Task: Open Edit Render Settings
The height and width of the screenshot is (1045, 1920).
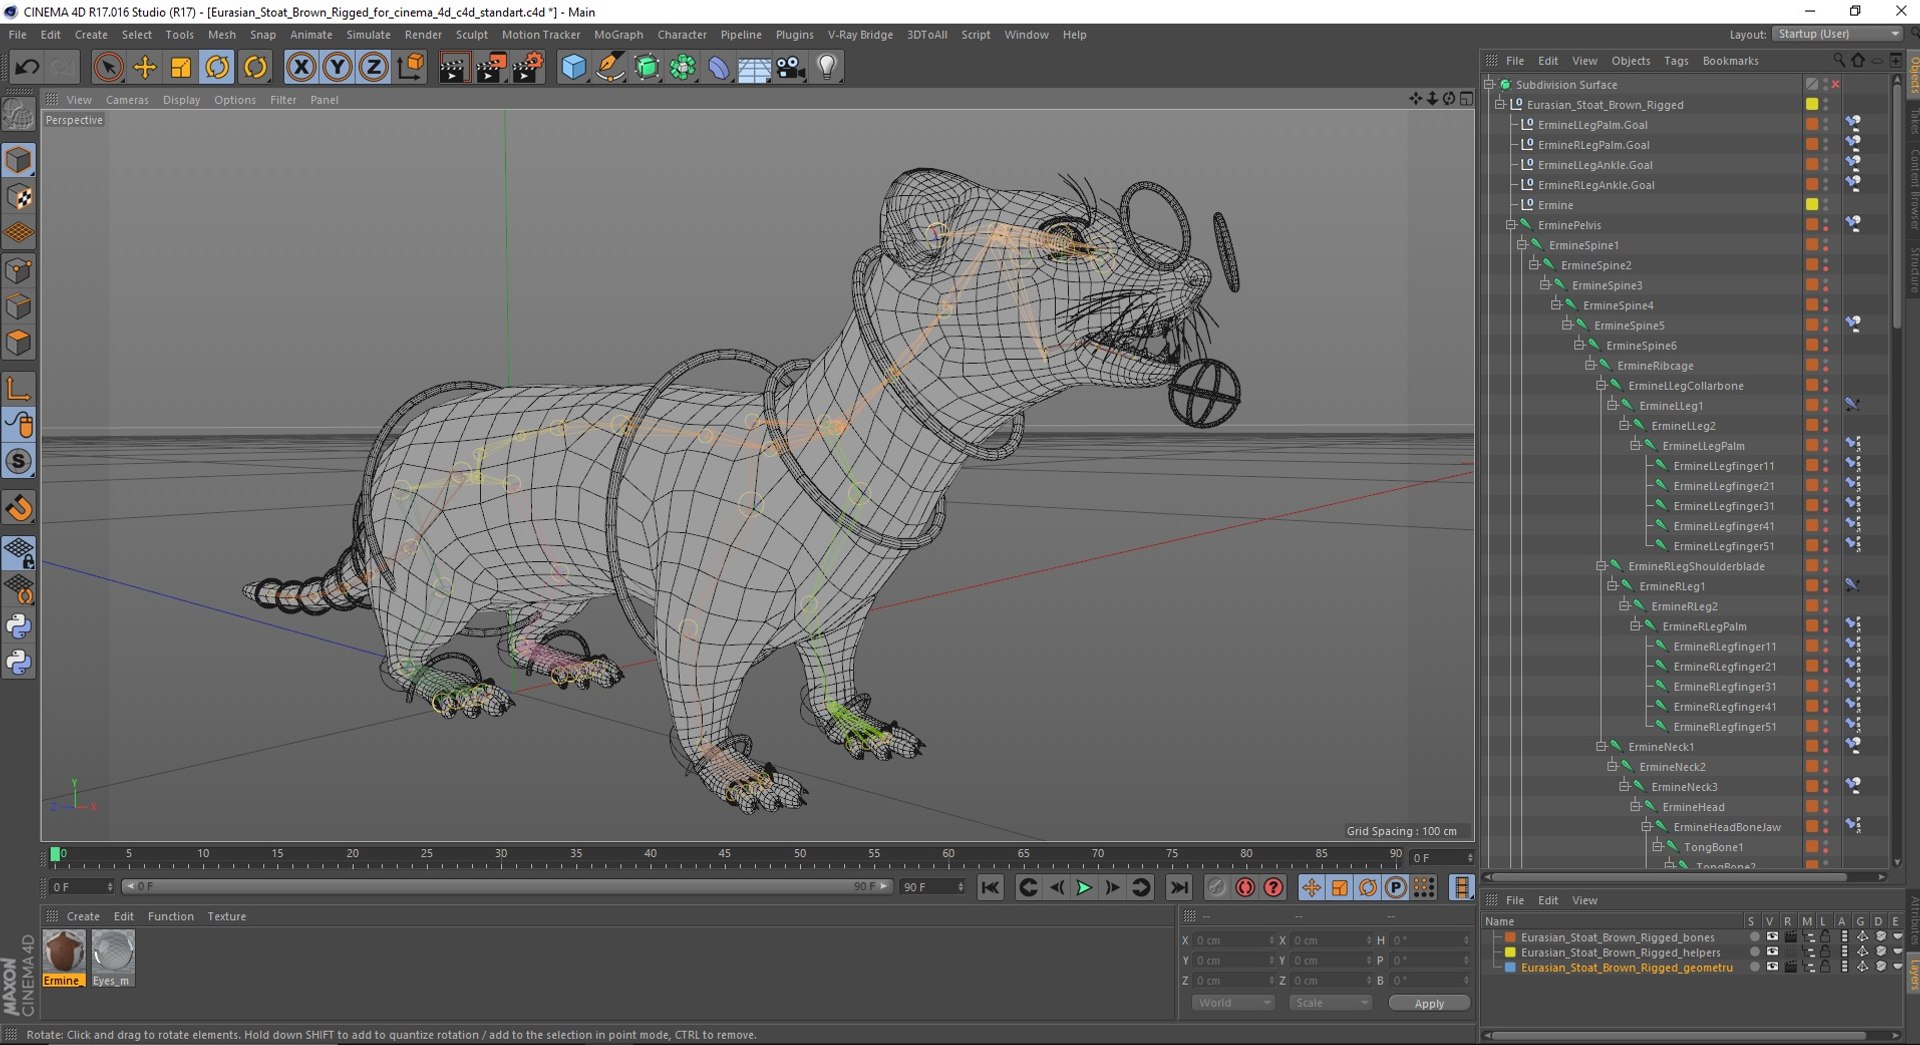Action: (527, 67)
